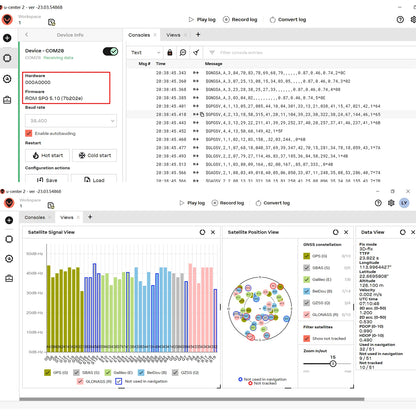This screenshot has width=416, height=416.
Task: Open the Text console type dropdown
Action: pos(145,52)
